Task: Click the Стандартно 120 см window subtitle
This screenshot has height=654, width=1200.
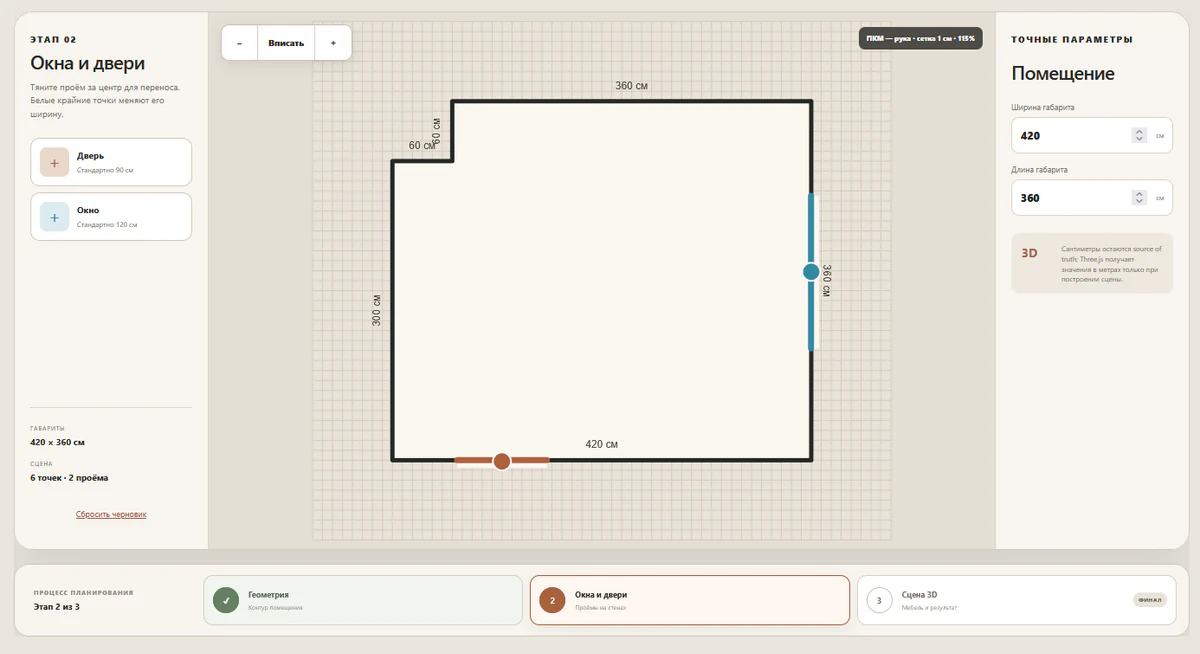Action: tap(107, 225)
